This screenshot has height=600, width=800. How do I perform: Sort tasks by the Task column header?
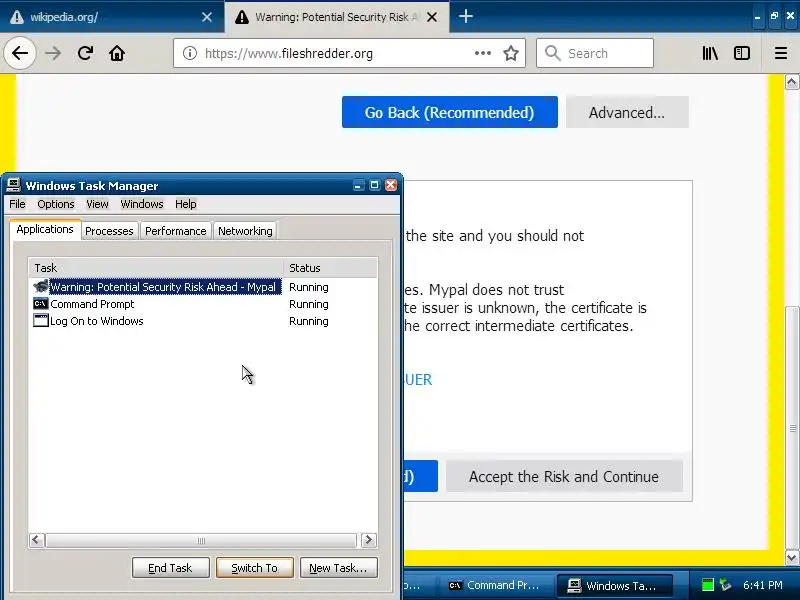156,268
